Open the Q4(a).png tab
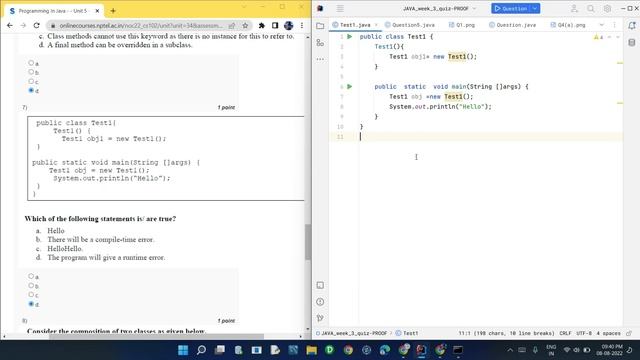Viewport: 640px width, 360px height. tap(568, 25)
